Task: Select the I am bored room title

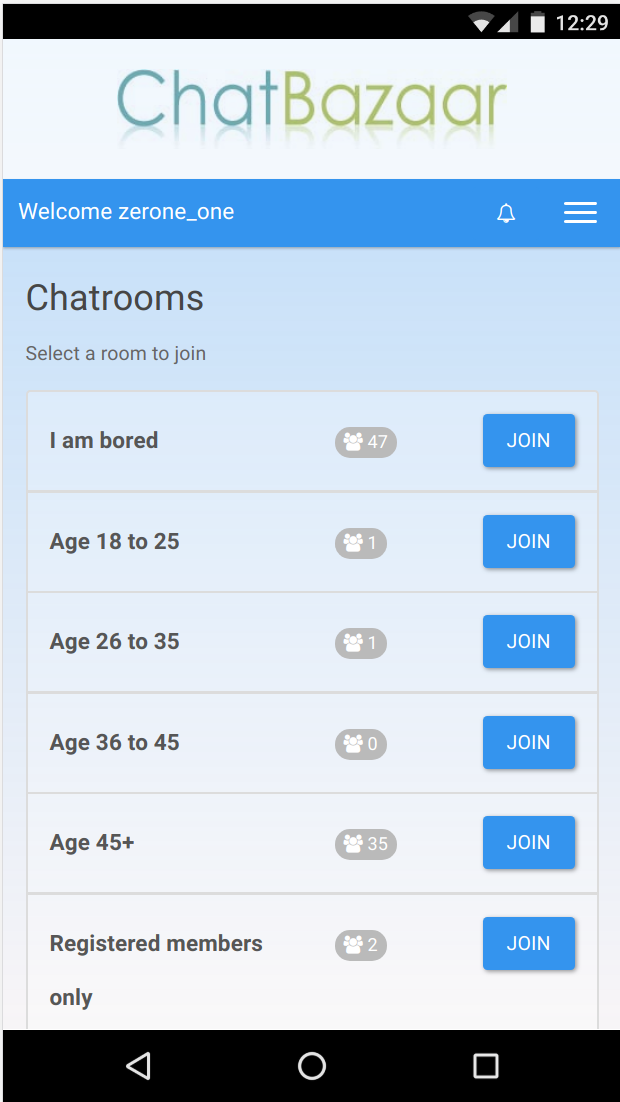Action: [x=104, y=441]
